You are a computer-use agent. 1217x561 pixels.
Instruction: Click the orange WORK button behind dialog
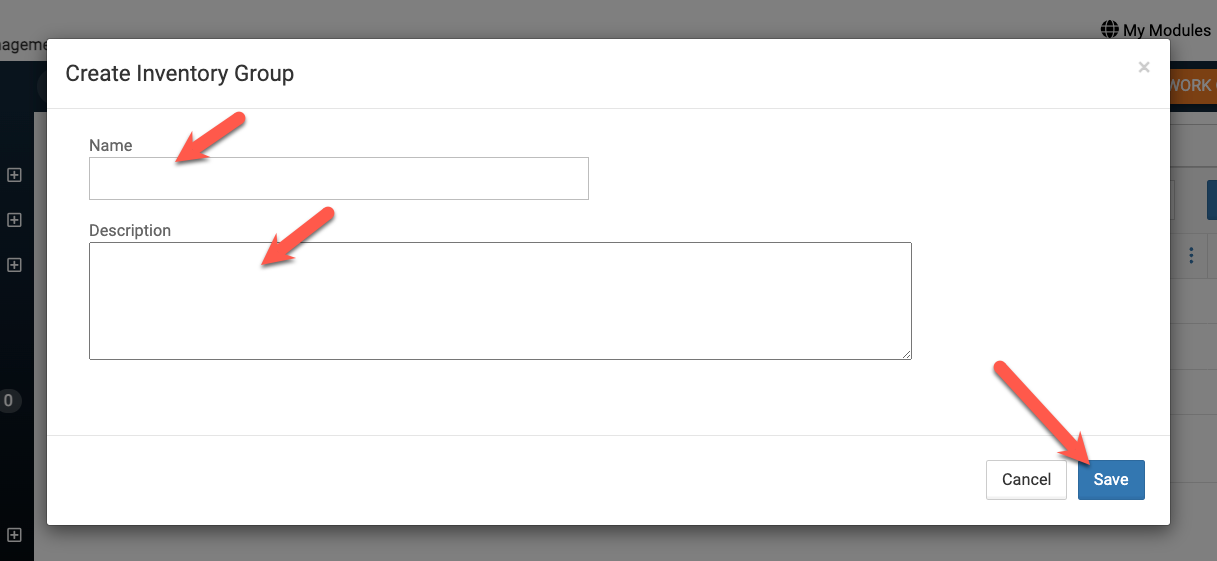click(1193, 85)
